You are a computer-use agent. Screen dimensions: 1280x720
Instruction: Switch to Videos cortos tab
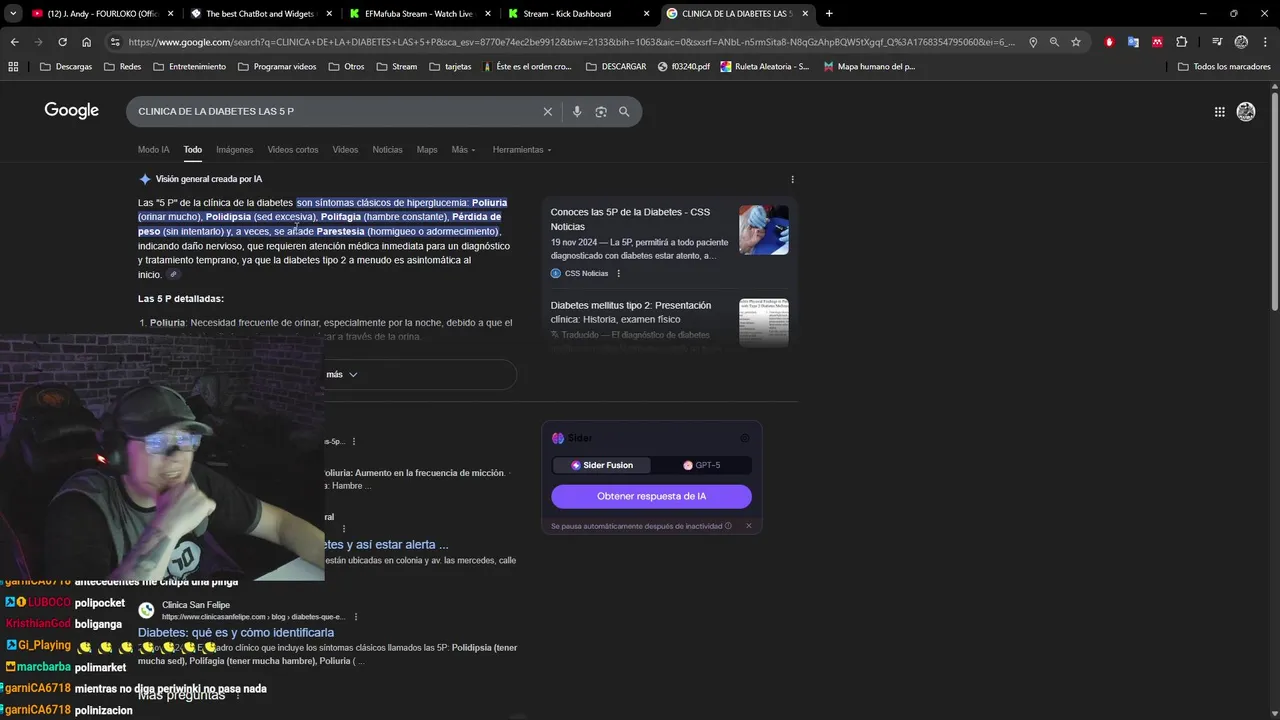pos(292,150)
